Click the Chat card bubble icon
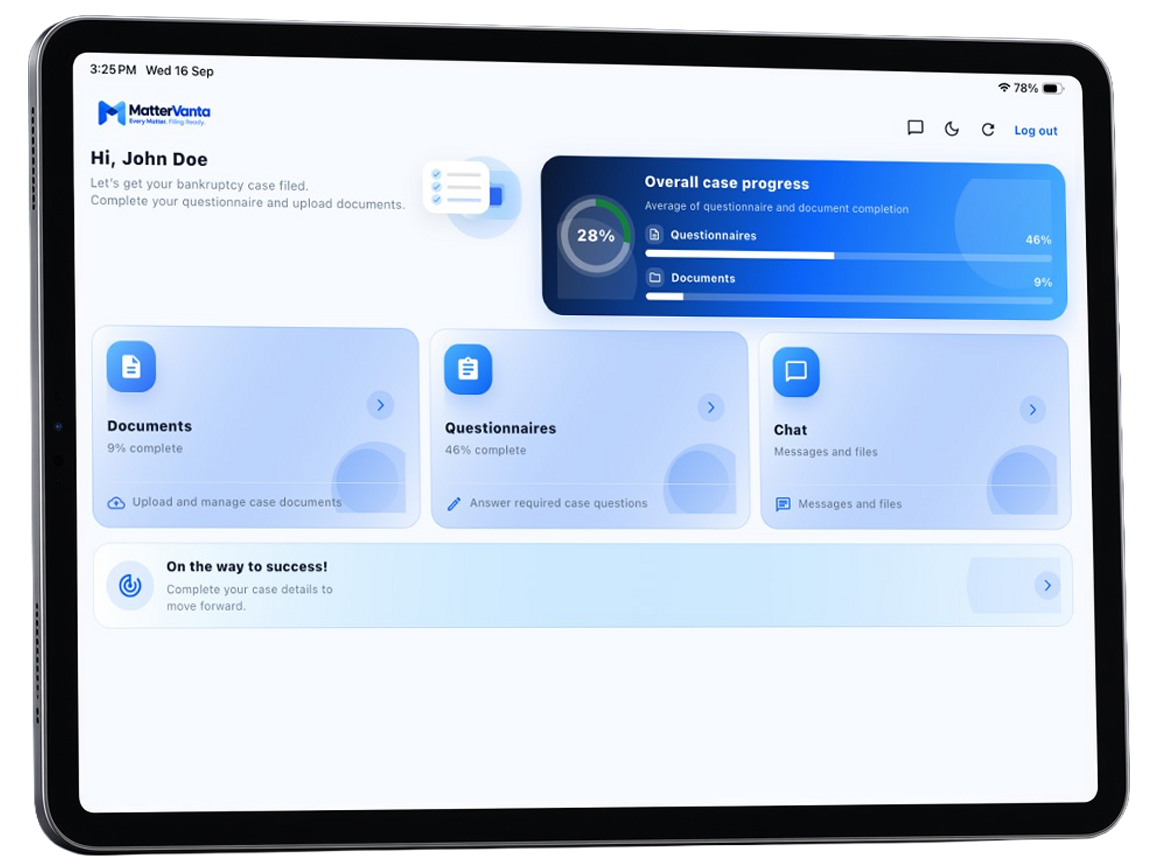 coord(796,372)
